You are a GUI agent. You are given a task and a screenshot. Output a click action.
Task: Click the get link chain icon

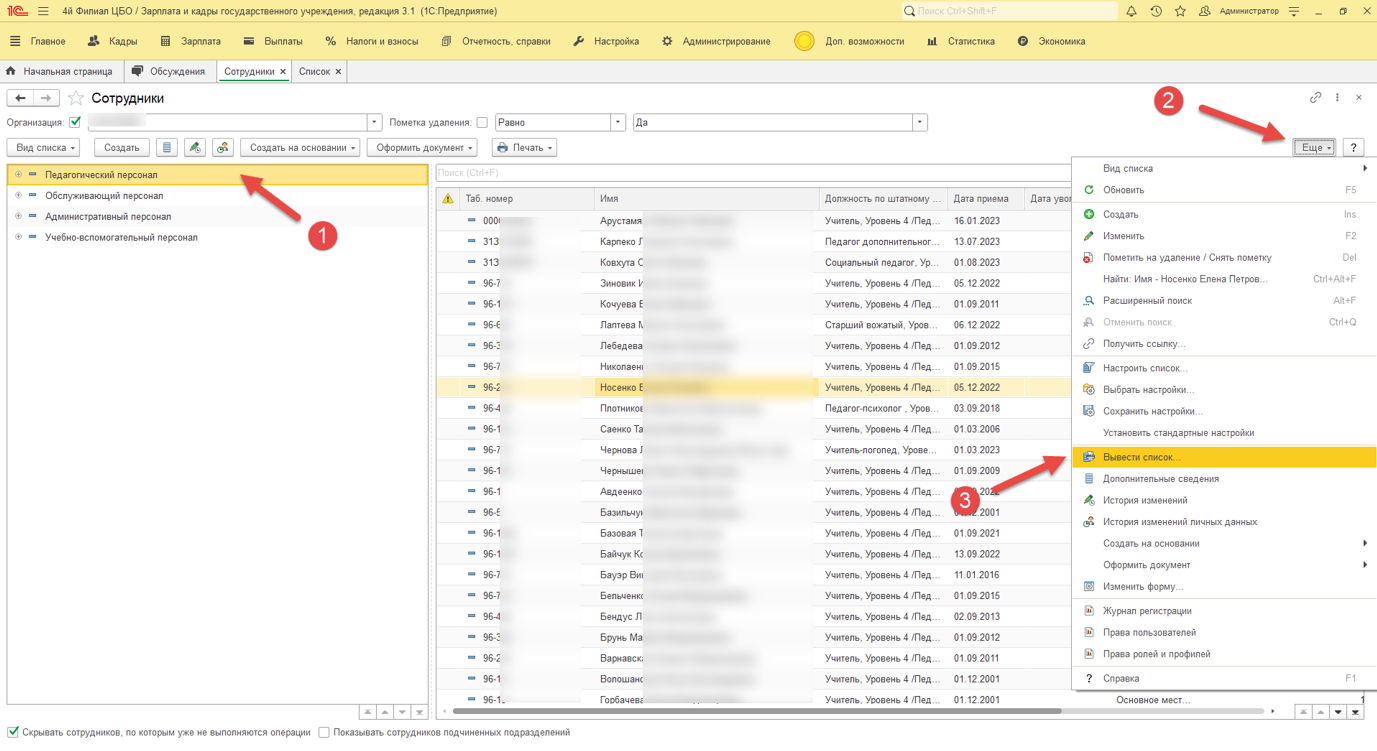[x=1315, y=98]
